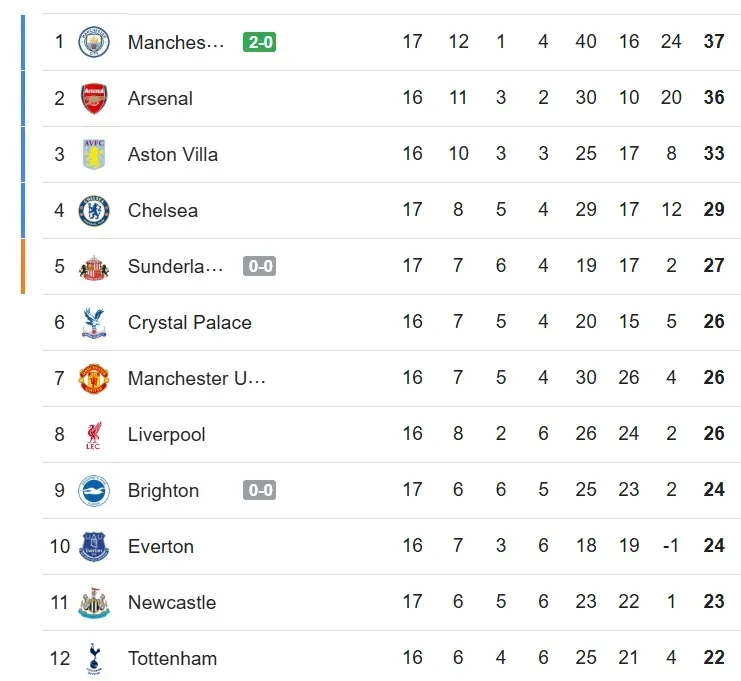
Task: Click the Newcastle club crest
Action: pyautogui.click(x=94, y=602)
